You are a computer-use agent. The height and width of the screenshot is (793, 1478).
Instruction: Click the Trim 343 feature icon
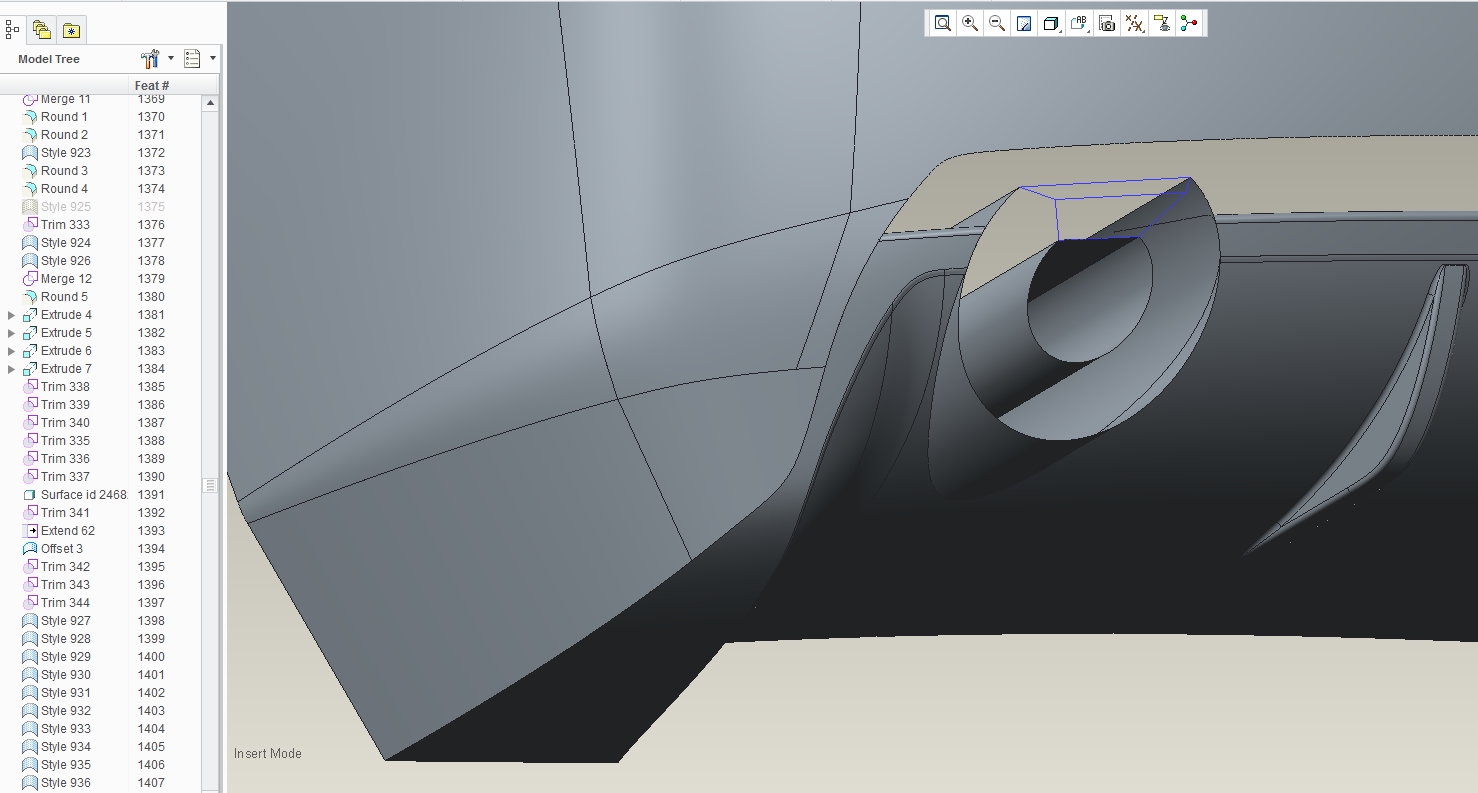point(30,585)
